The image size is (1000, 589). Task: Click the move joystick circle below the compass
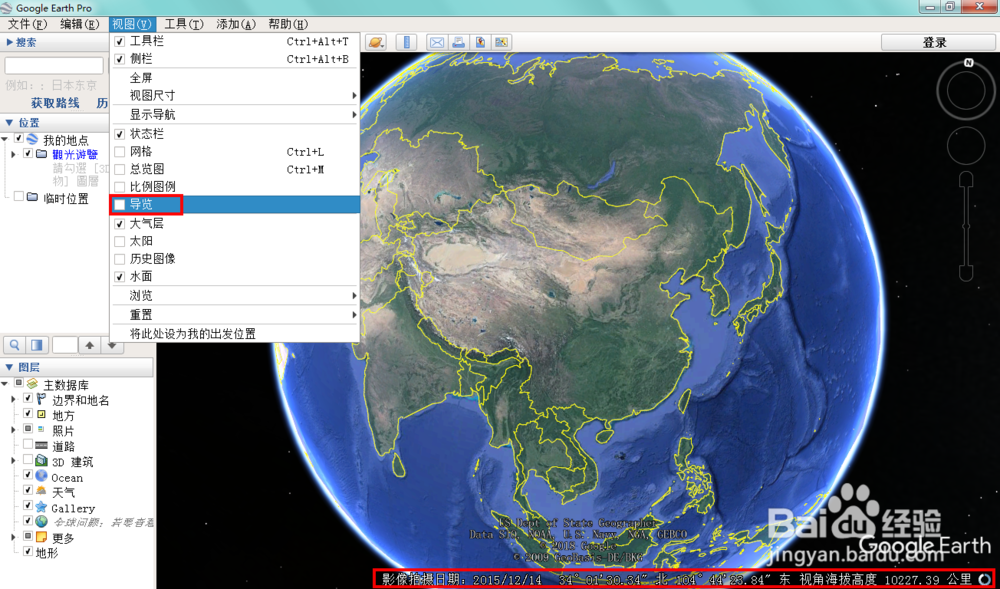tap(966, 145)
